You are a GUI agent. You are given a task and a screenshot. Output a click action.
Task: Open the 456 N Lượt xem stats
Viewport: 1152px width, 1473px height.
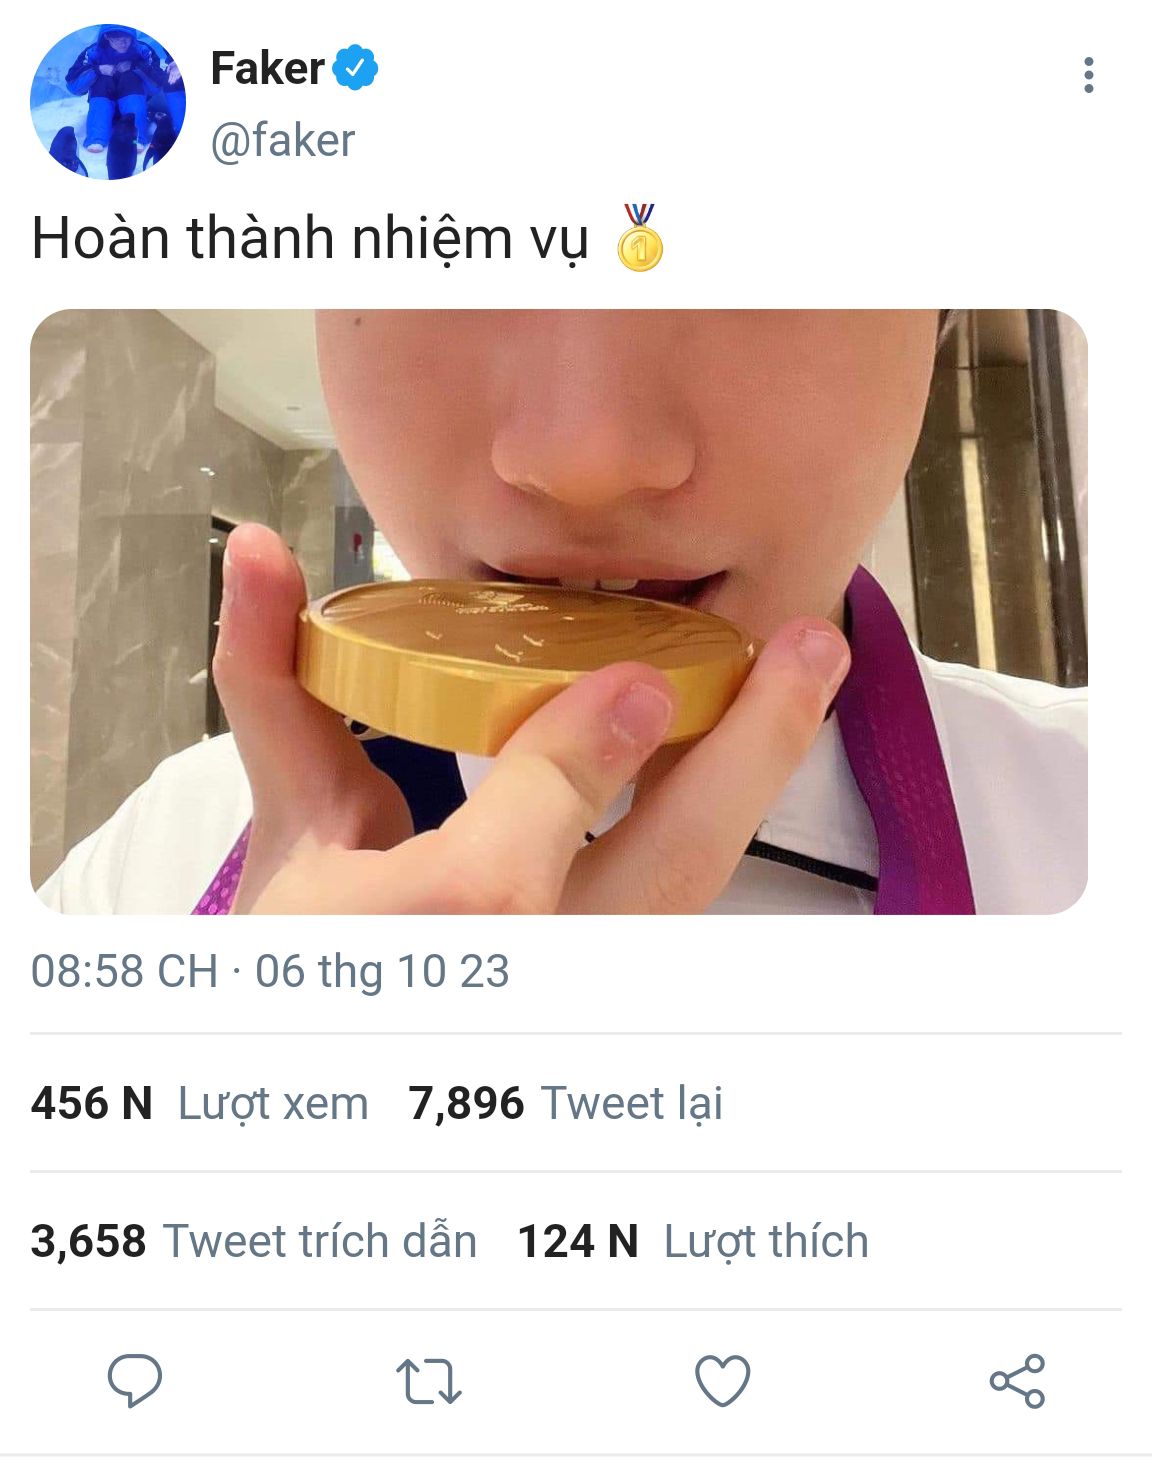[200, 1103]
